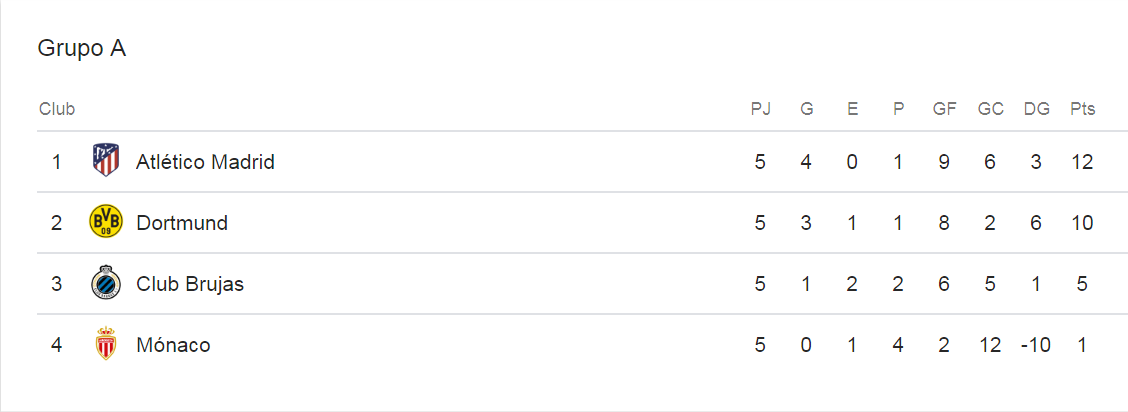The height and width of the screenshot is (412, 1128).
Task: Select the Club Brujas team name
Action: pos(190,284)
